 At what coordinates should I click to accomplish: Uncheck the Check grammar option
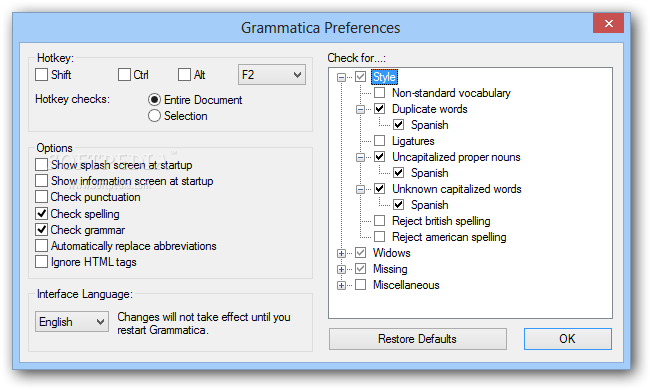[41, 230]
